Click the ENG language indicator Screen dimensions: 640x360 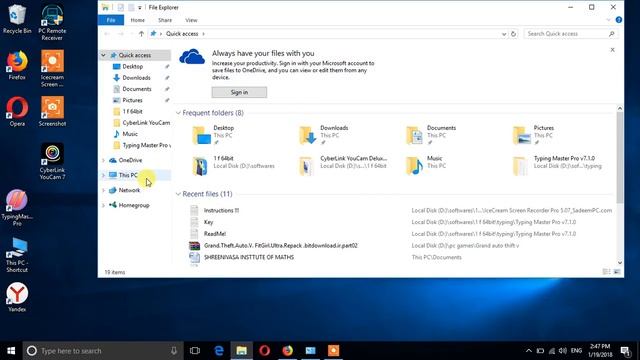(576, 351)
